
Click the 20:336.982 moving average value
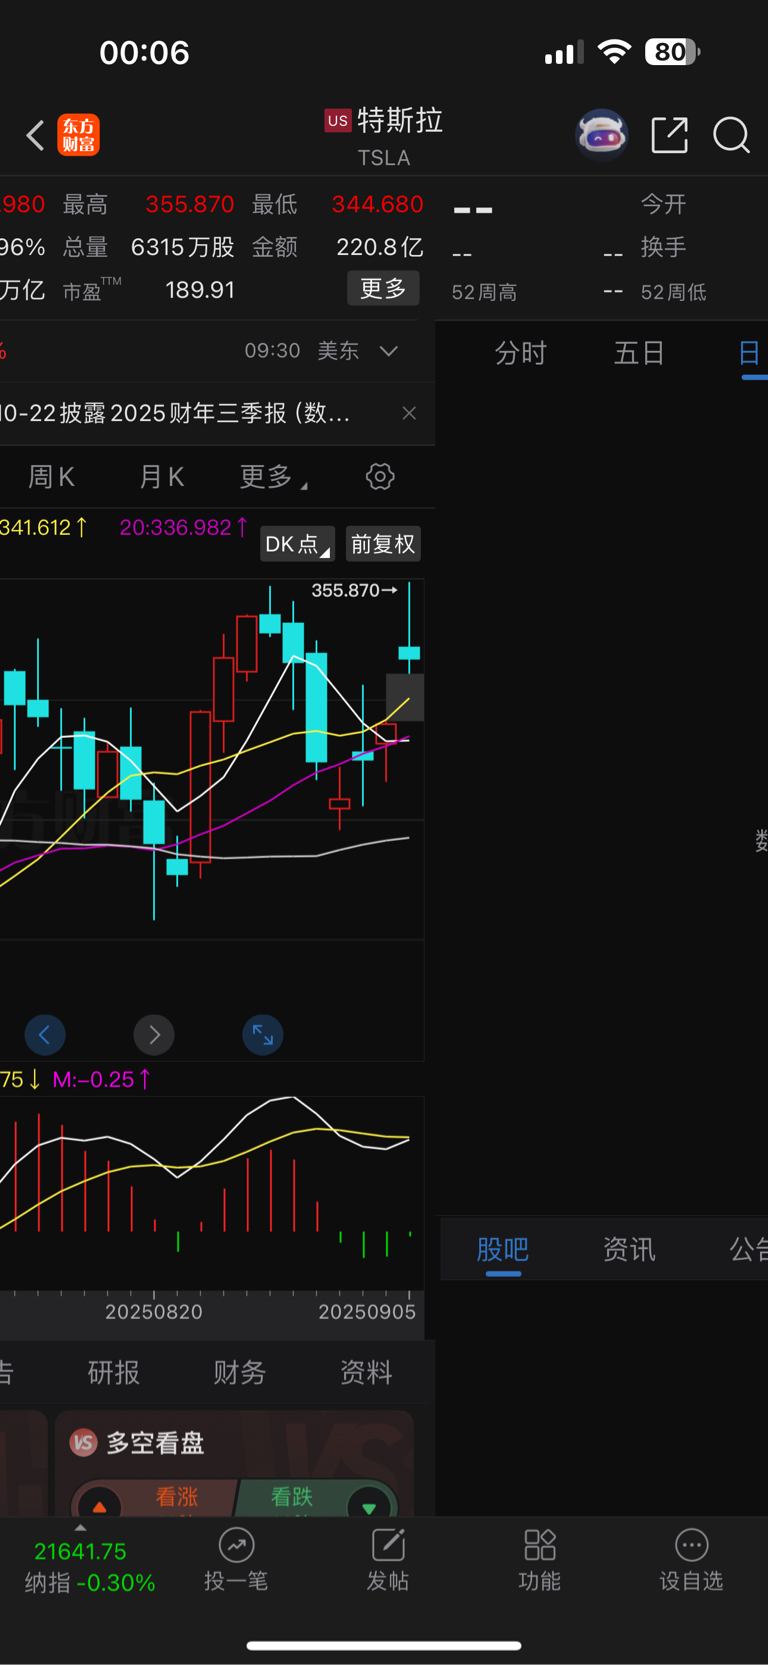pyautogui.click(x=183, y=527)
